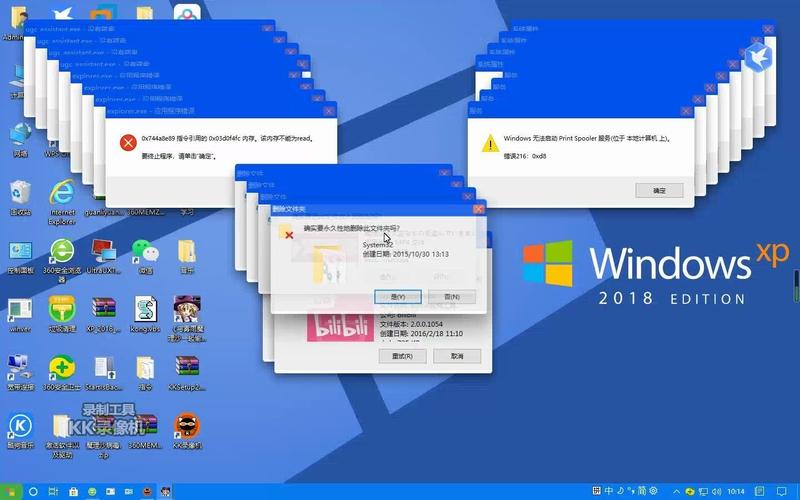Image resolution: width=800 pixels, height=500 pixels.
Task: Open the Action Center notification icon
Action: point(781,492)
